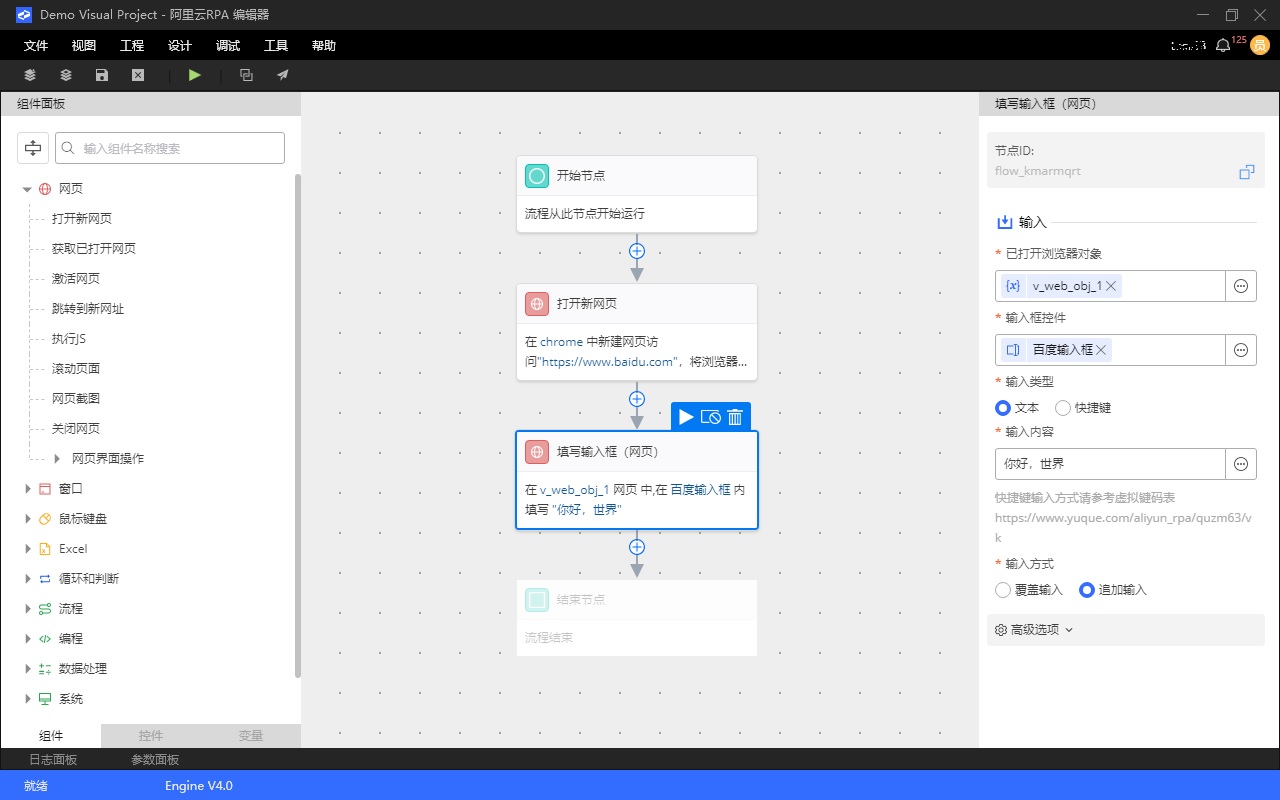
Task: Copy node ID using the copy icon
Action: pos(1246,172)
